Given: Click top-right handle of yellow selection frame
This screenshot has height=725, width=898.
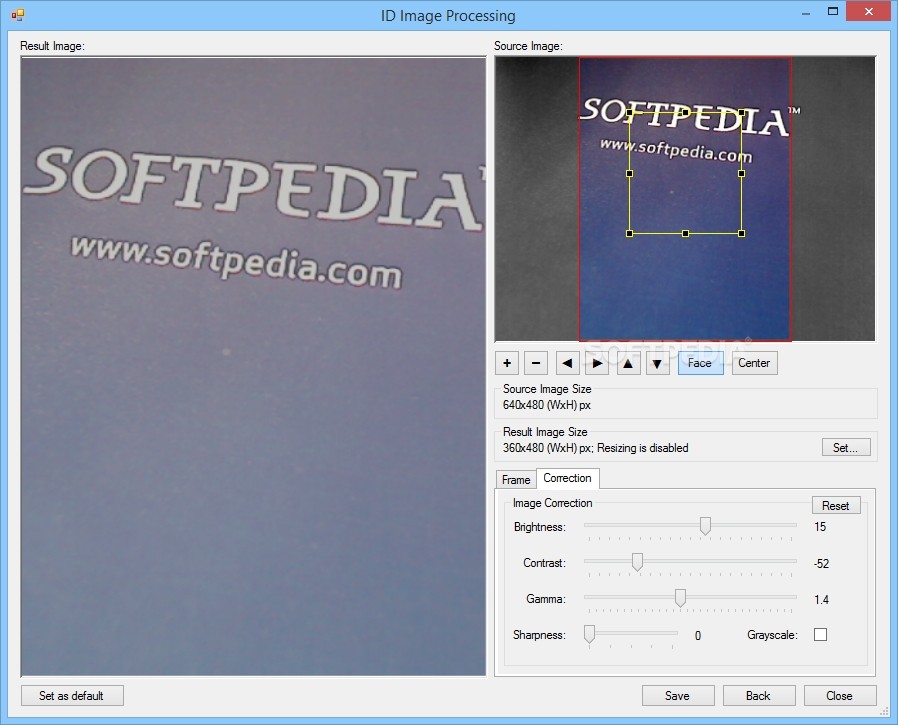Looking at the screenshot, I should 742,113.
